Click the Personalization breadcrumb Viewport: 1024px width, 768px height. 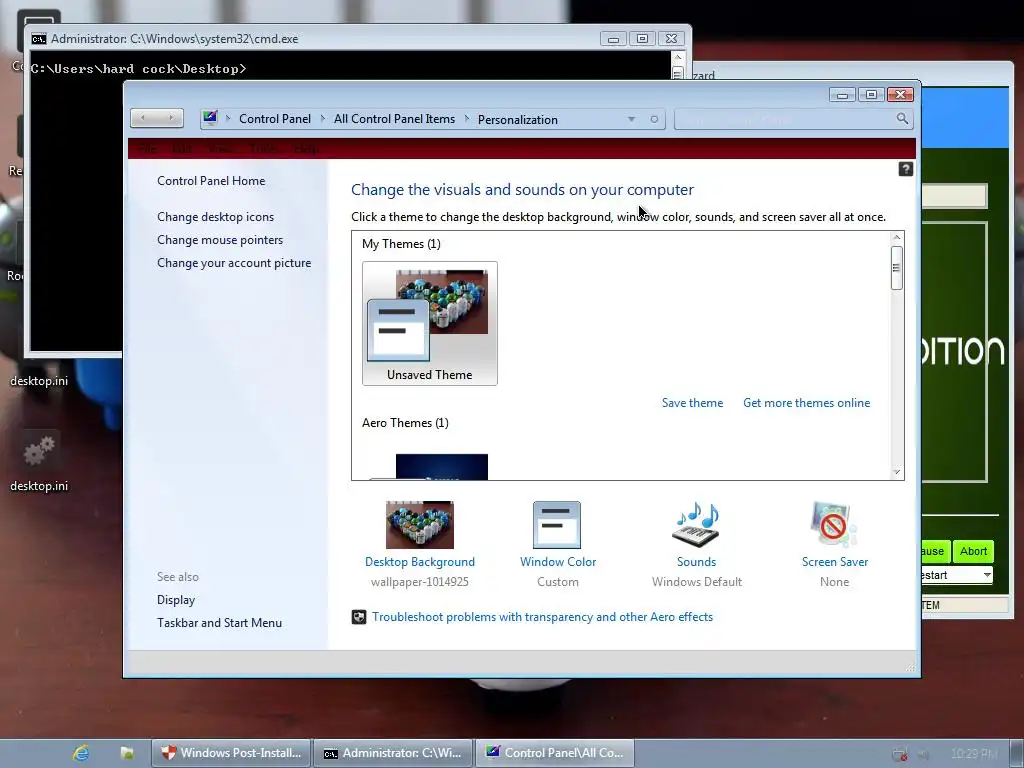coord(518,120)
